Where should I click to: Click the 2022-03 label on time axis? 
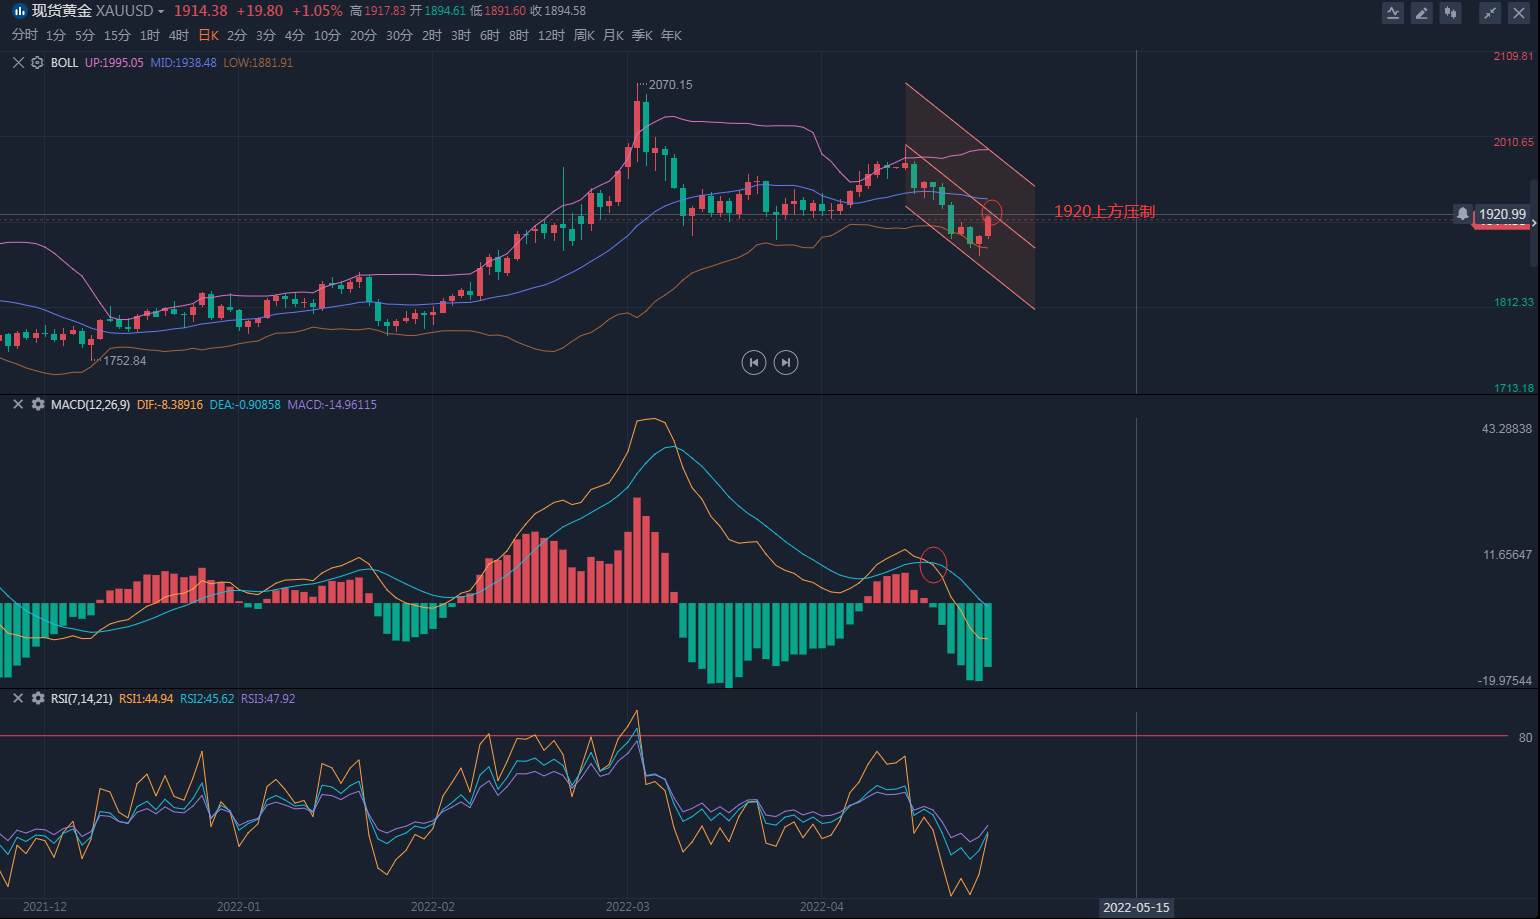point(628,907)
